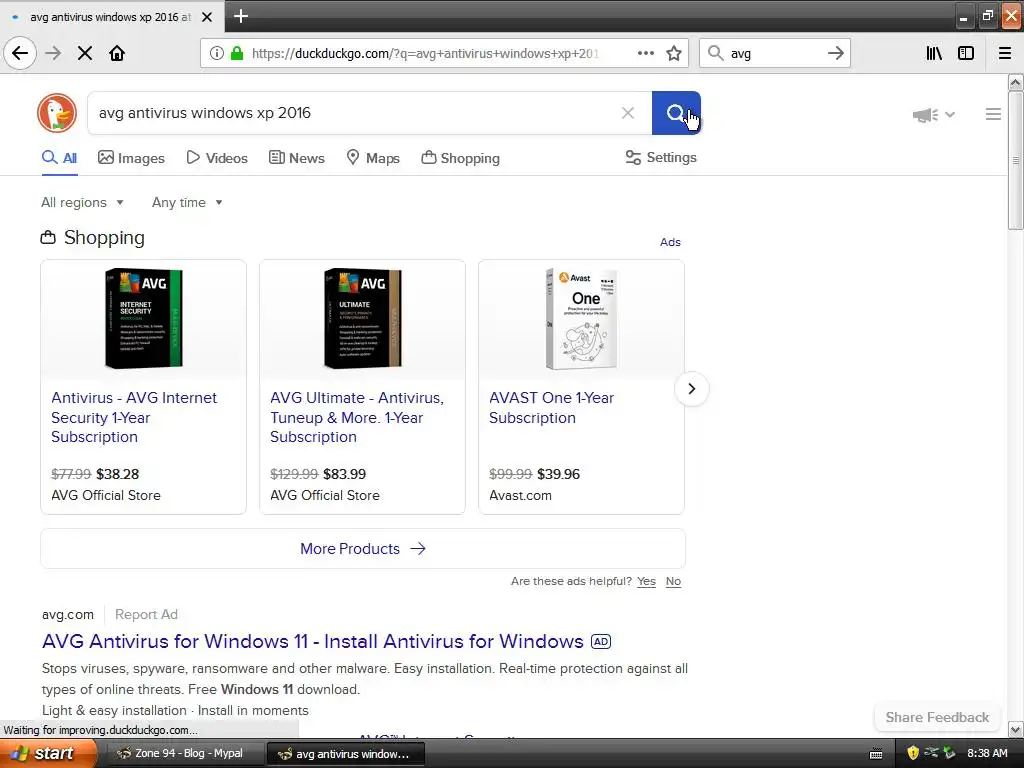Click the browser Back arrow button
This screenshot has width=1024, height=768.
[20, 53]
